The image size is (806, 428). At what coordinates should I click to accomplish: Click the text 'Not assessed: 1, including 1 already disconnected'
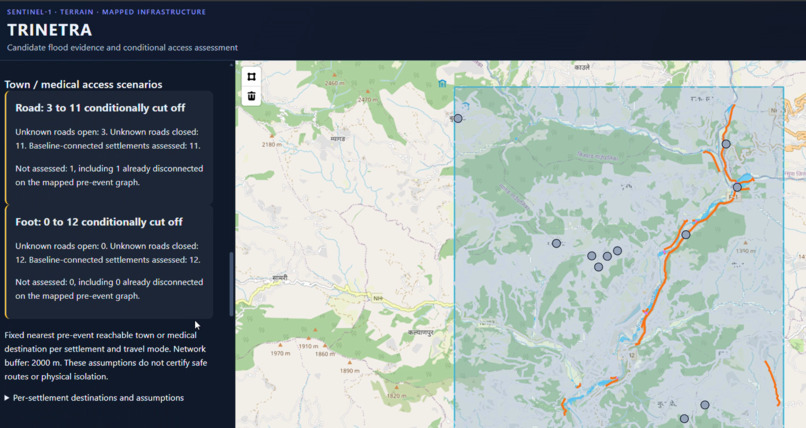point(109,169)
